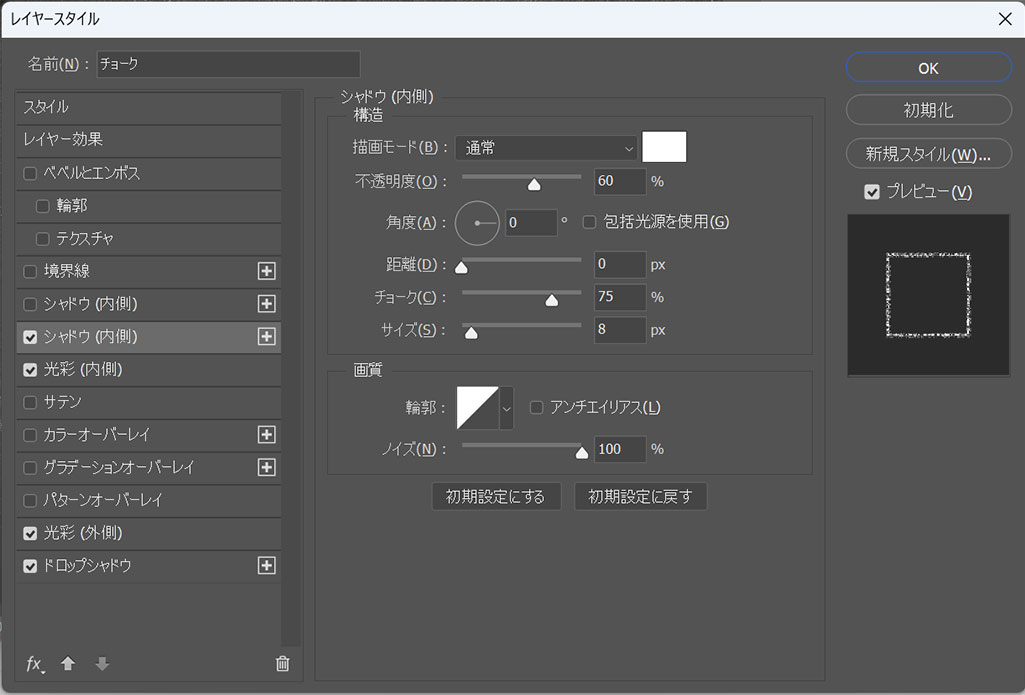The height and width of the screenshot is (695, 1025).
Task: Click the ノイズ value field showing 100
Action: pyautogui.click(x=620, y=449)
